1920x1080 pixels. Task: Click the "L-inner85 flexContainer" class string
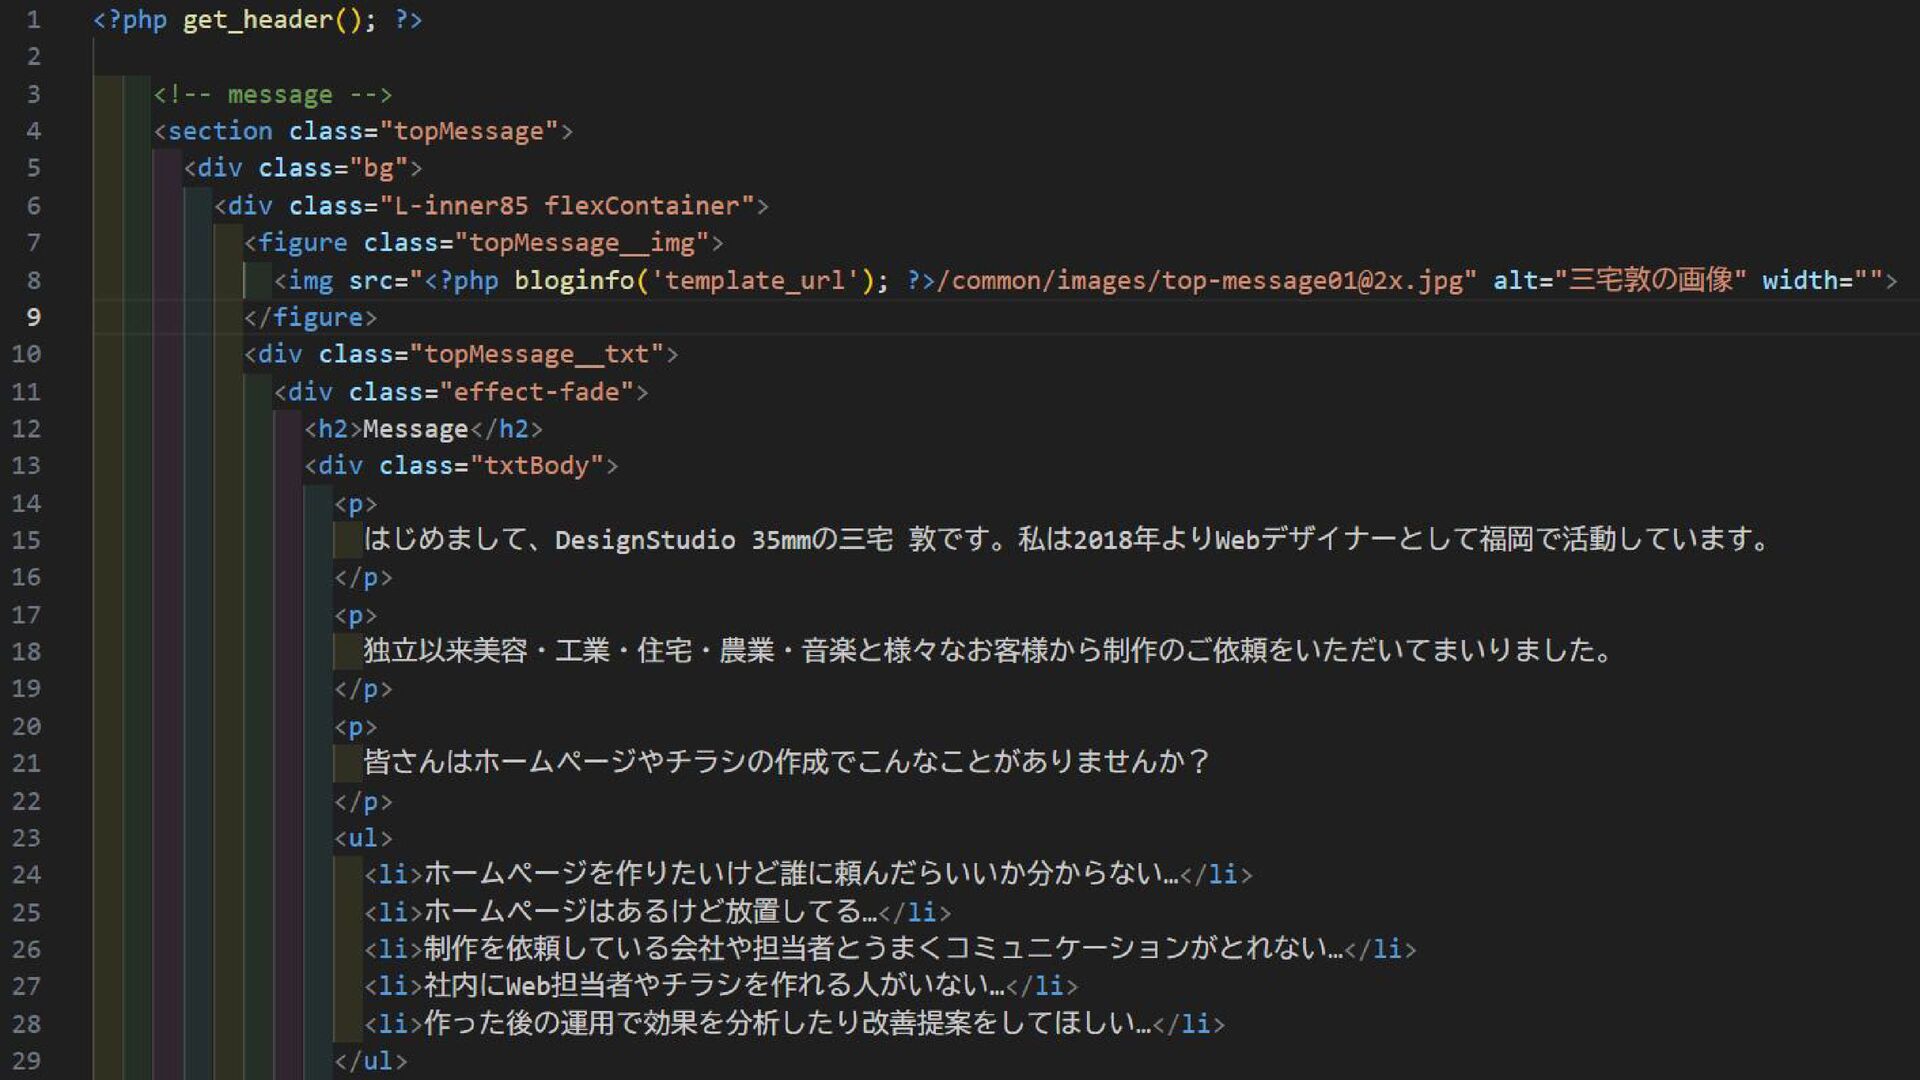point(574,206)
